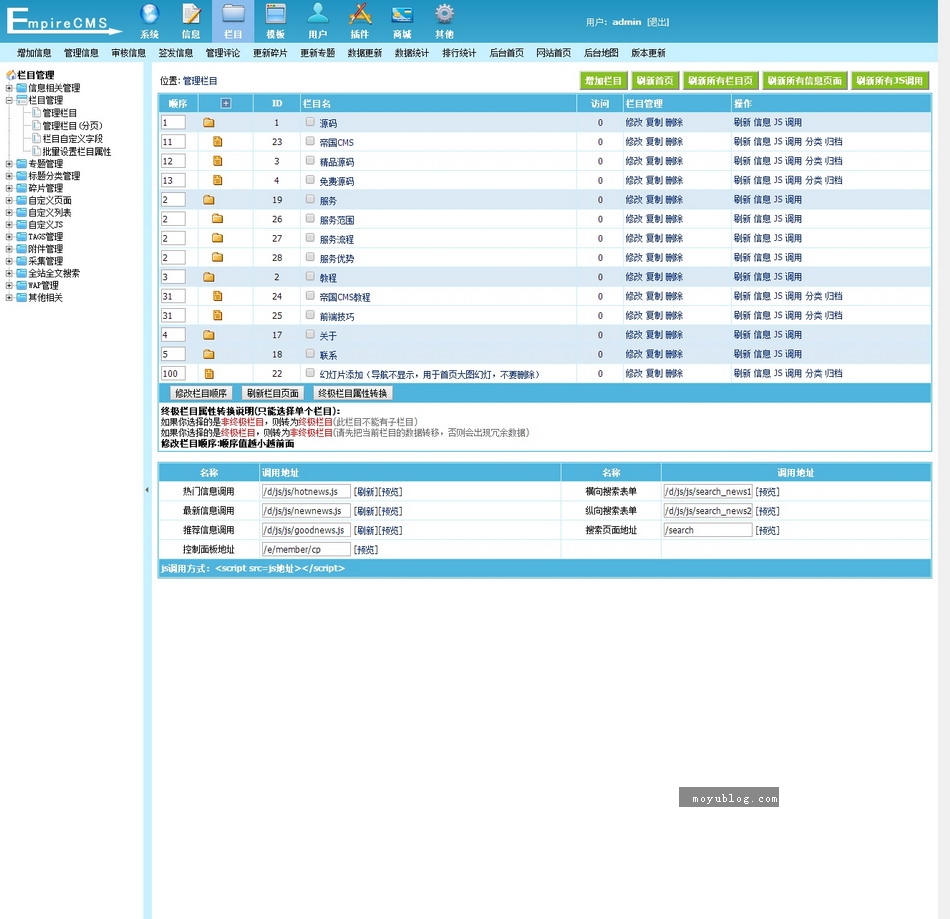Image resolution: width=950 pixels, height=919 pixels.
Task: Click file icon of 前端技巧 row
Action: [218, 316]
